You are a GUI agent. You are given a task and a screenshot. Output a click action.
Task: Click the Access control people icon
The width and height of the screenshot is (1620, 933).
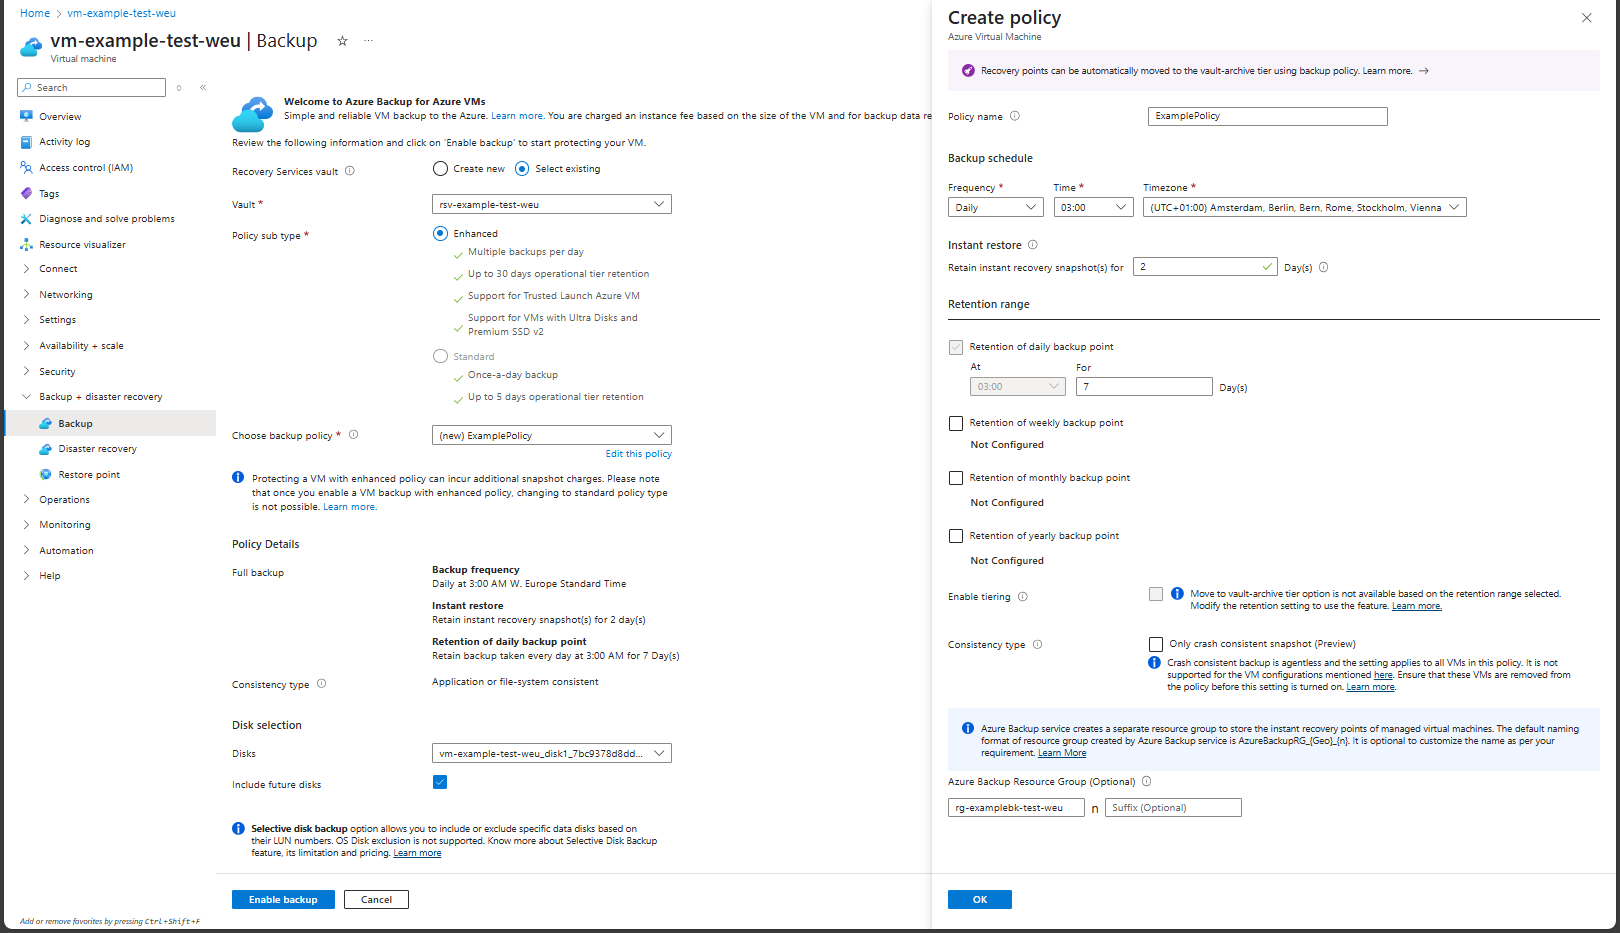click(26, 168)
